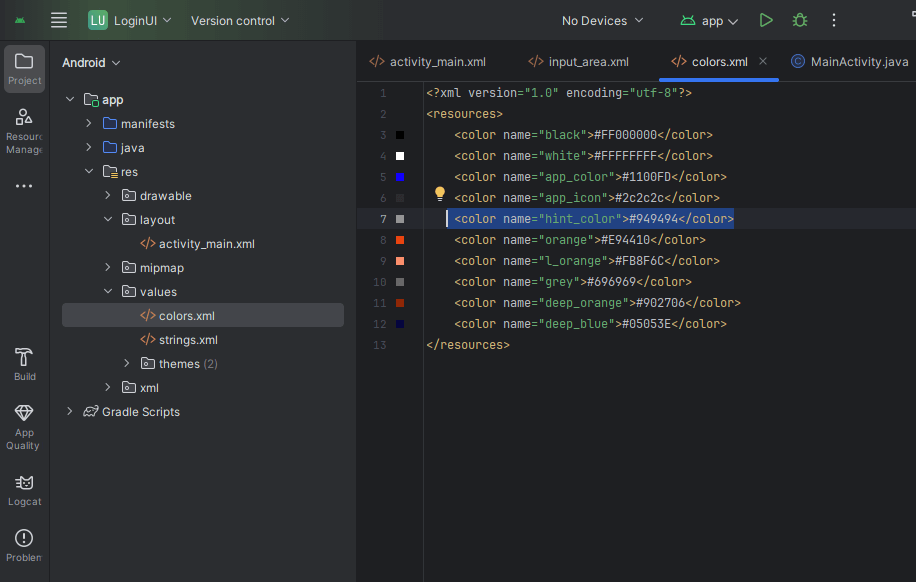Click the app_icon dark gutter swatch
Image resolution: width=916 pixels, height=582 pixels.
pos(400,198)
